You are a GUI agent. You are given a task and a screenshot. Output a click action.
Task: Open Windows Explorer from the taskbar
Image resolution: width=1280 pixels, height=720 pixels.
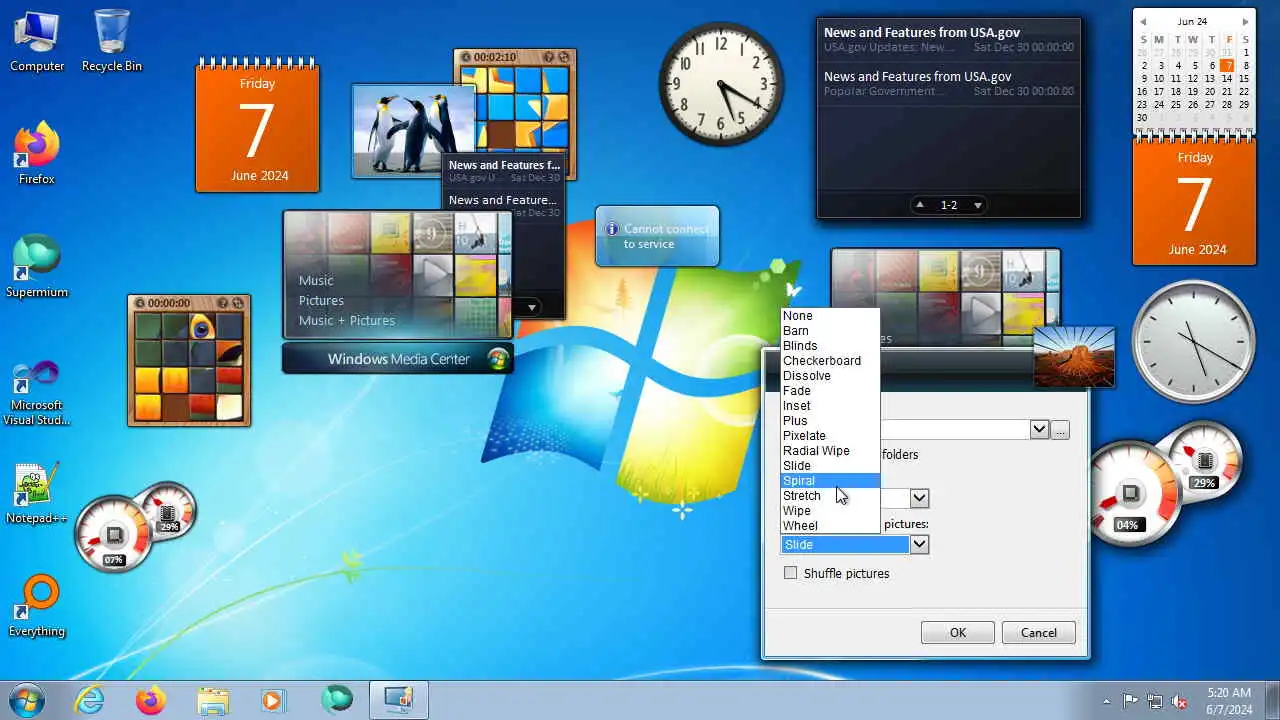tap(213, 700)
